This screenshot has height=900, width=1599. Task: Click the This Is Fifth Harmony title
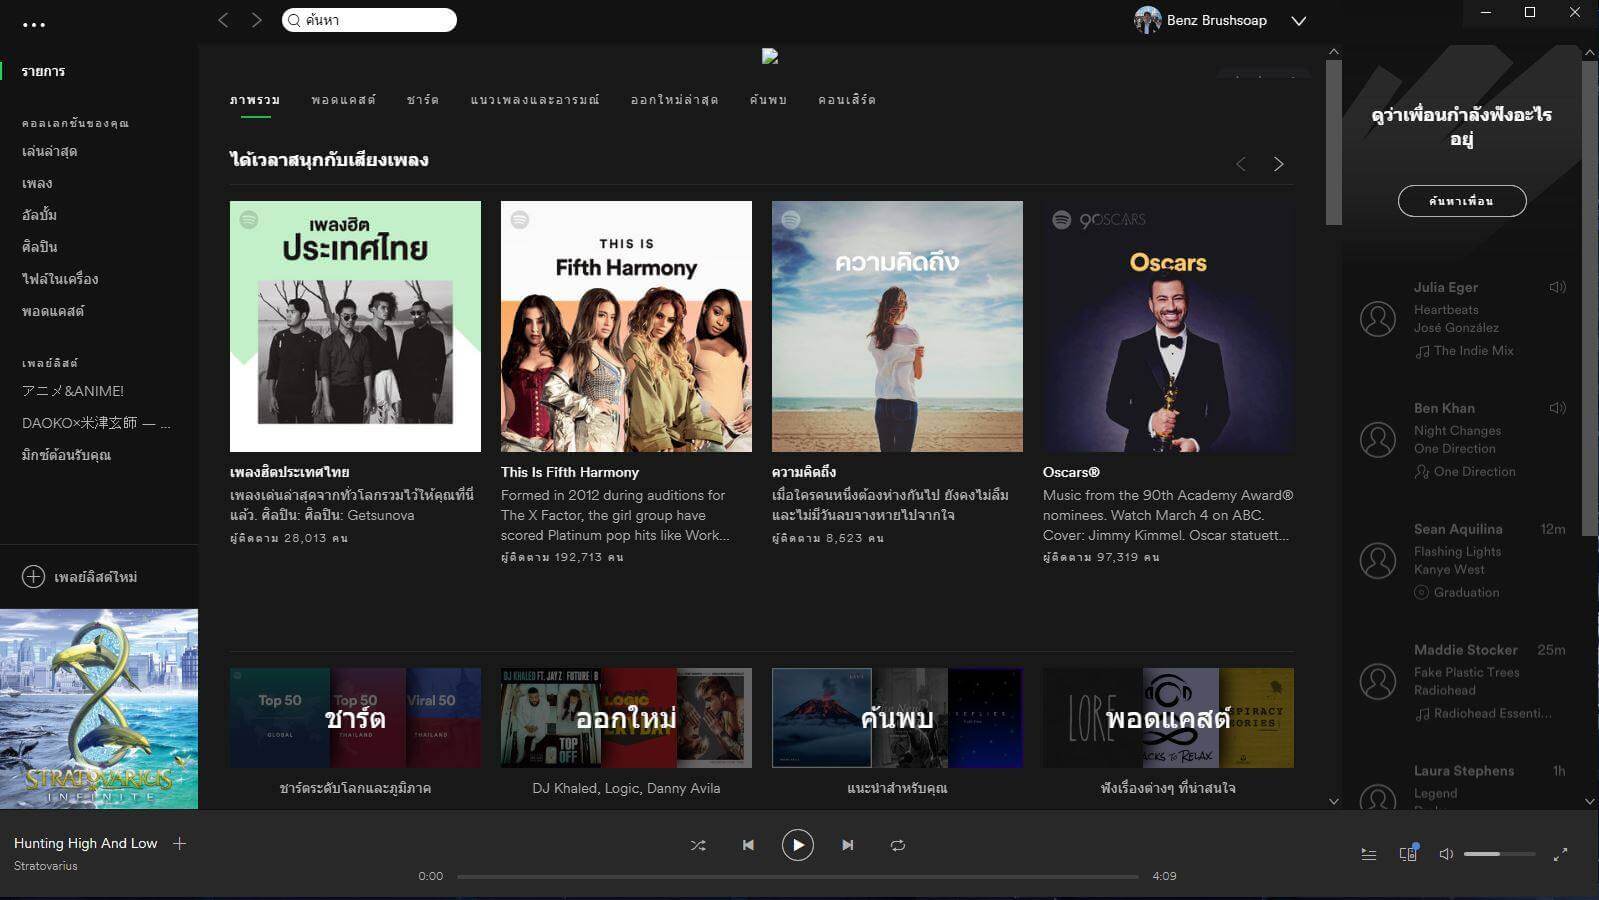pos(570,472)
